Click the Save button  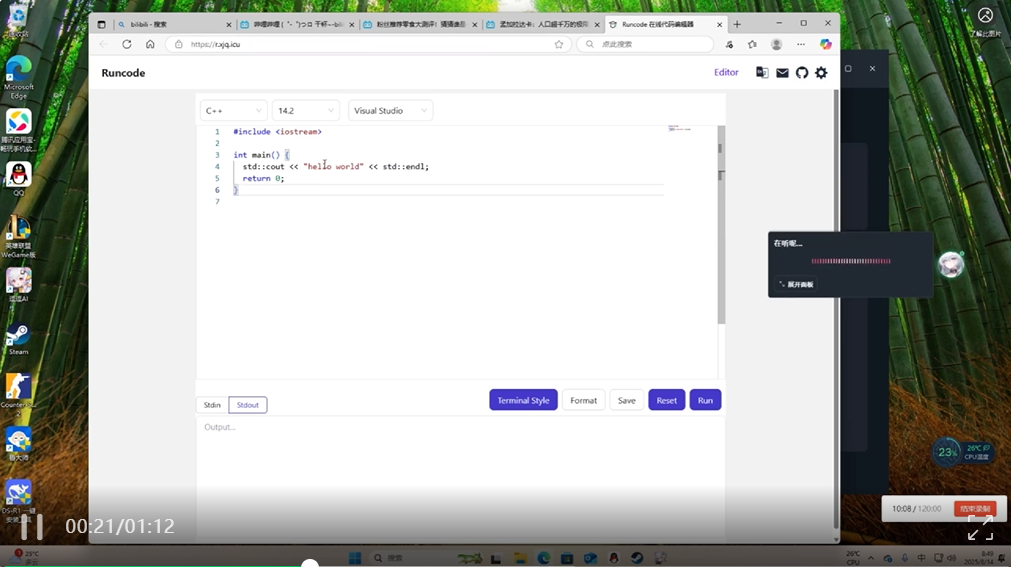tap(627, 401)
